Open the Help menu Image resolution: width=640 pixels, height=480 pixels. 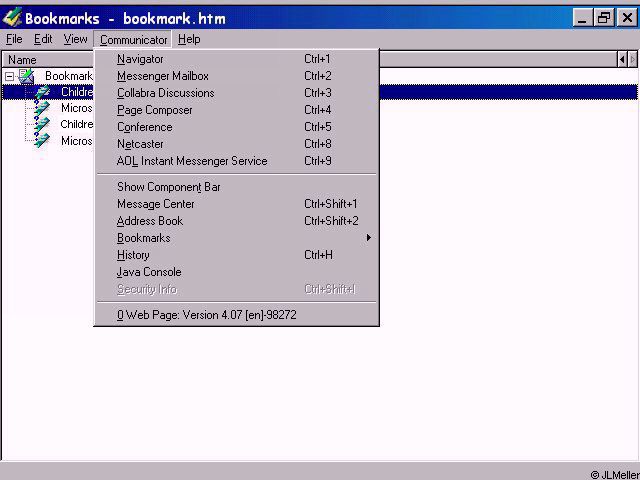[189, 39]
